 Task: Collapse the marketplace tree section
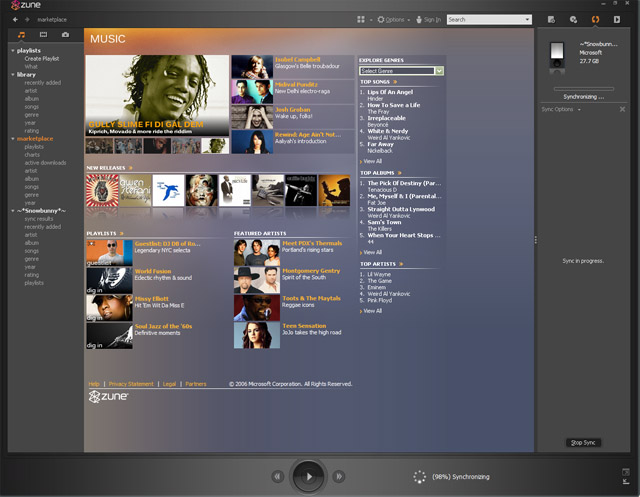(13, 139)
